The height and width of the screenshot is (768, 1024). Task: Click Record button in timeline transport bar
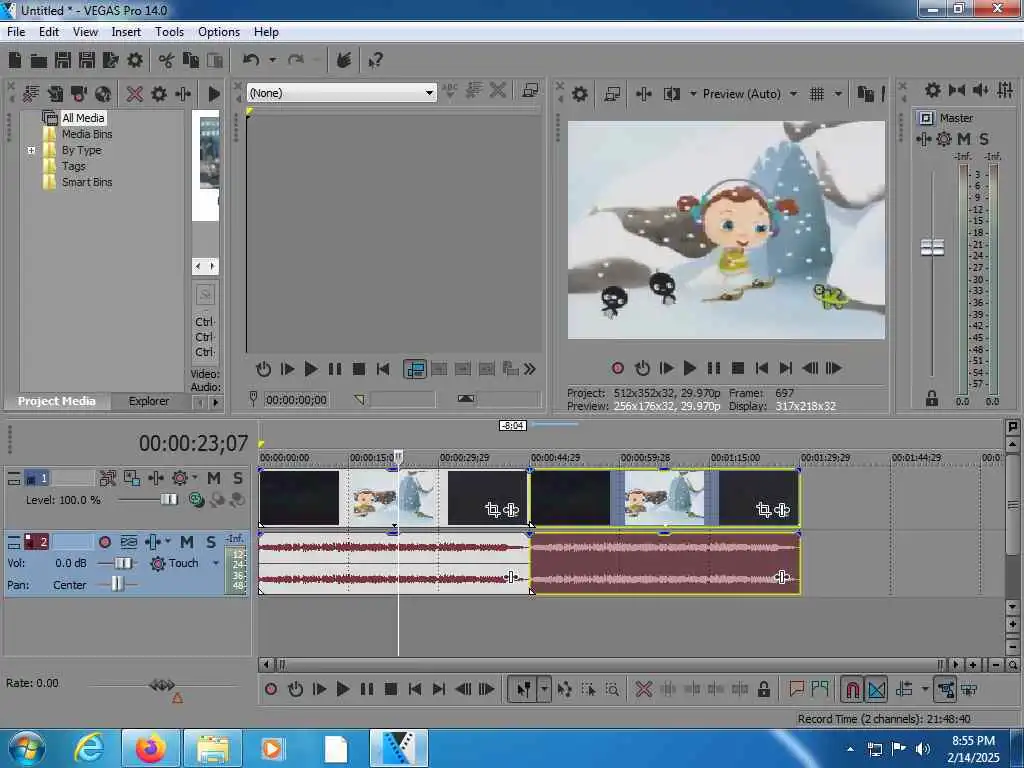pyautogui.click(x=271, y=689)
